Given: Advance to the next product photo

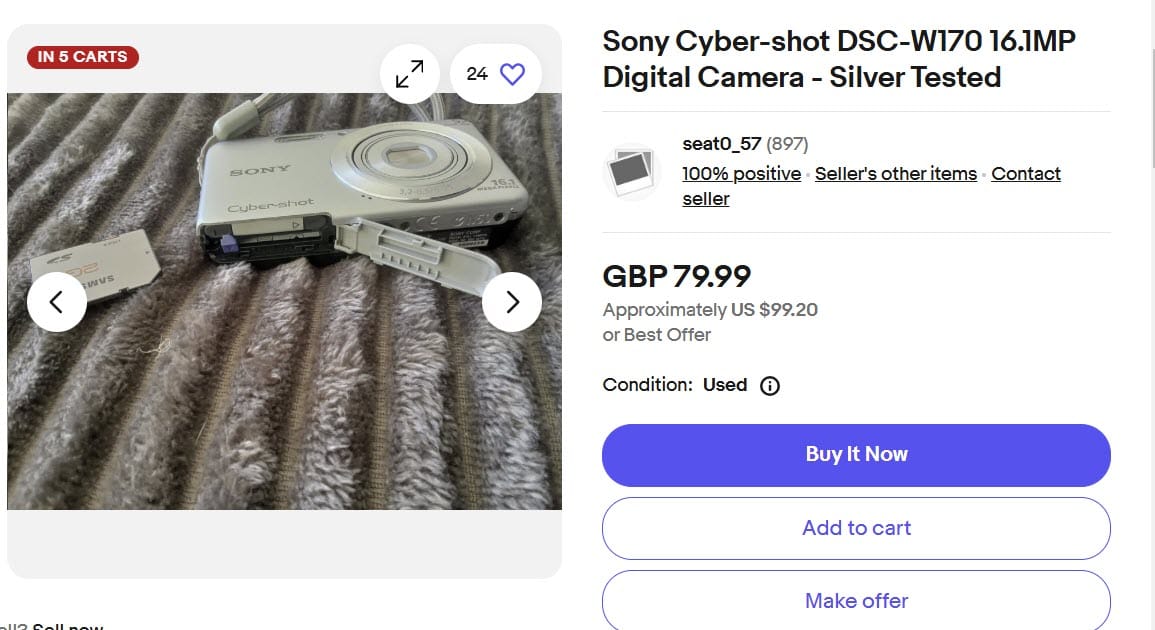Looking at the screenshot, I should click(x=512, y=301).
